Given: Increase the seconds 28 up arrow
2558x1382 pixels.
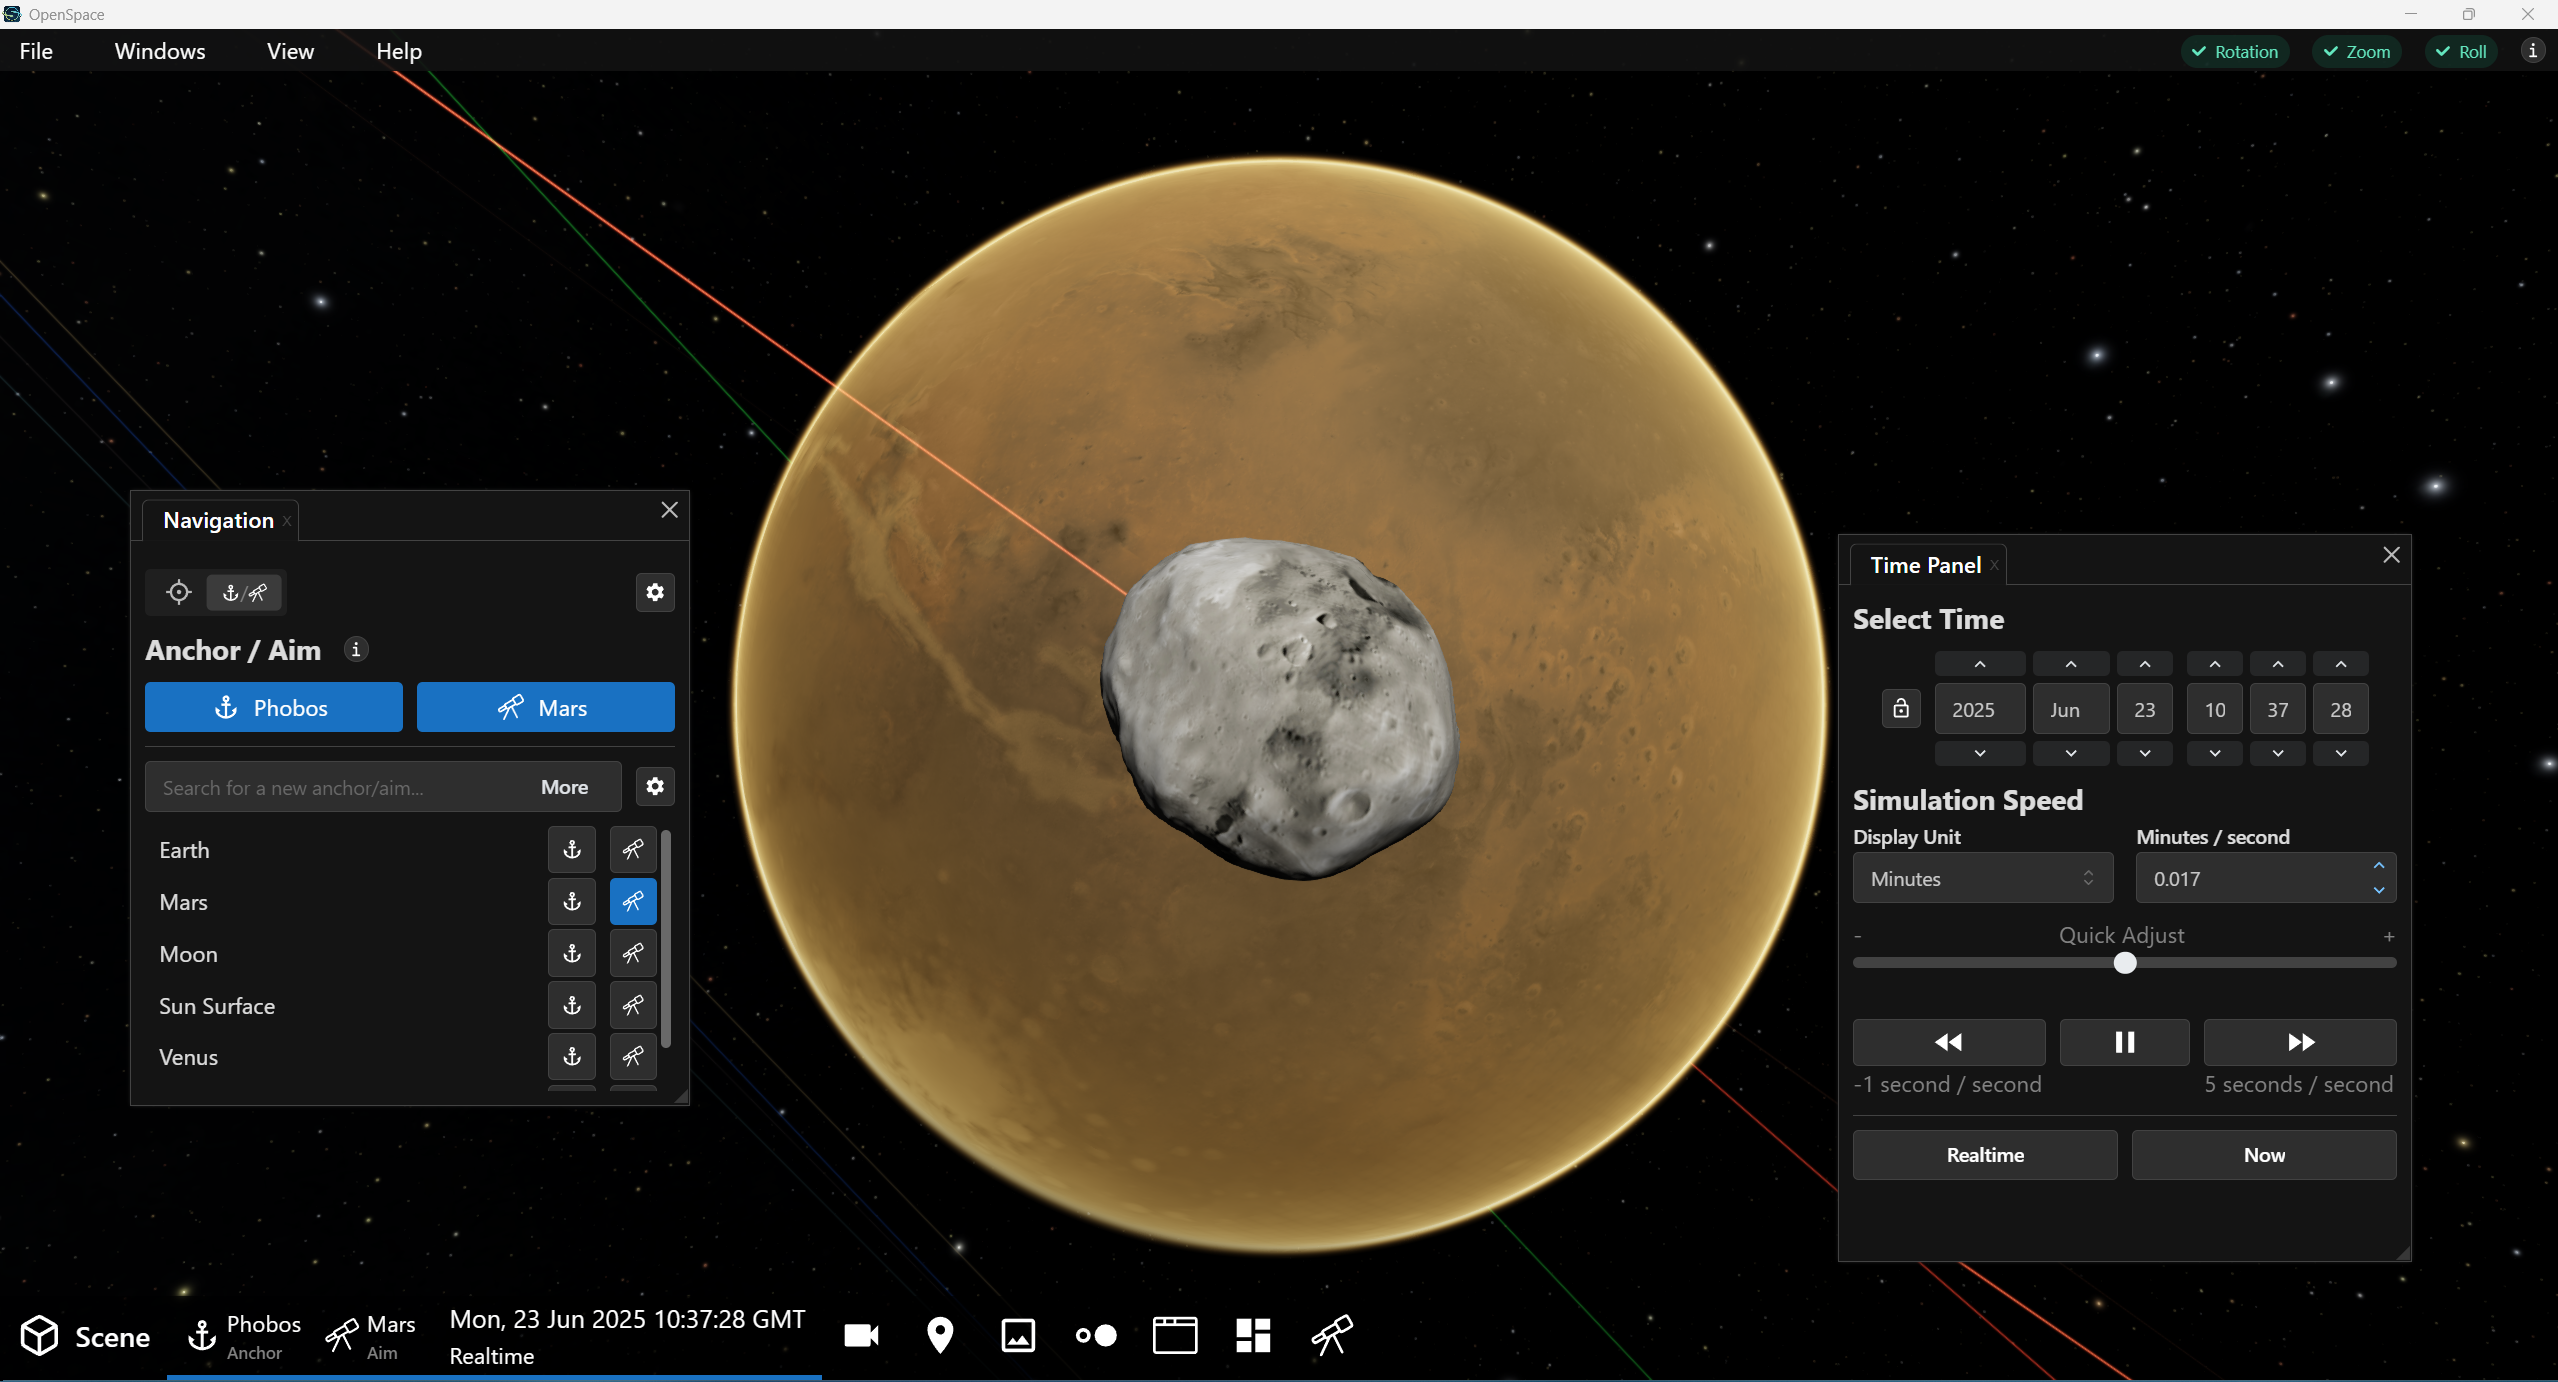Looking at the screenshot, I should (x=2341, y=664).
